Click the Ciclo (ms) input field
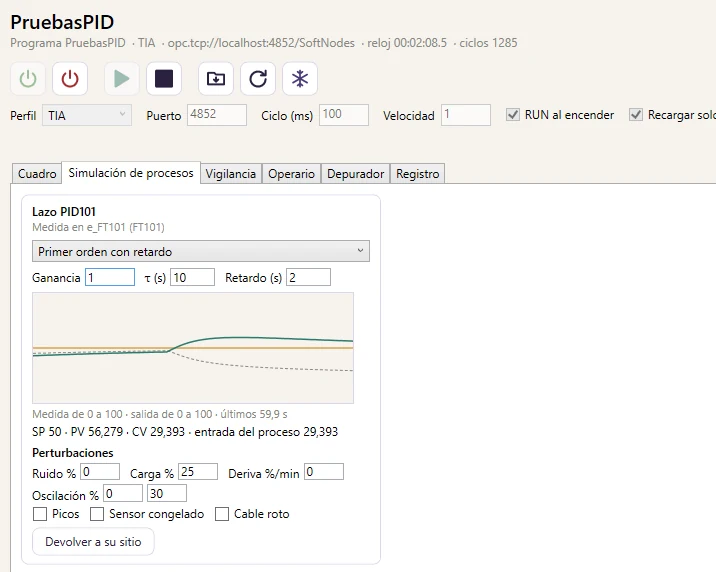This screenshot has height=572, width=716. click(344, 115)
